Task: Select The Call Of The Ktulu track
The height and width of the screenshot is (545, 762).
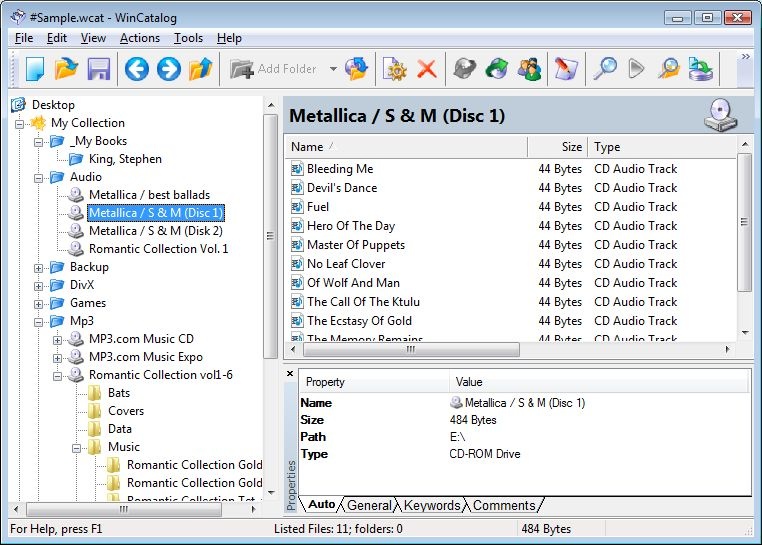Action: [363, 301]
